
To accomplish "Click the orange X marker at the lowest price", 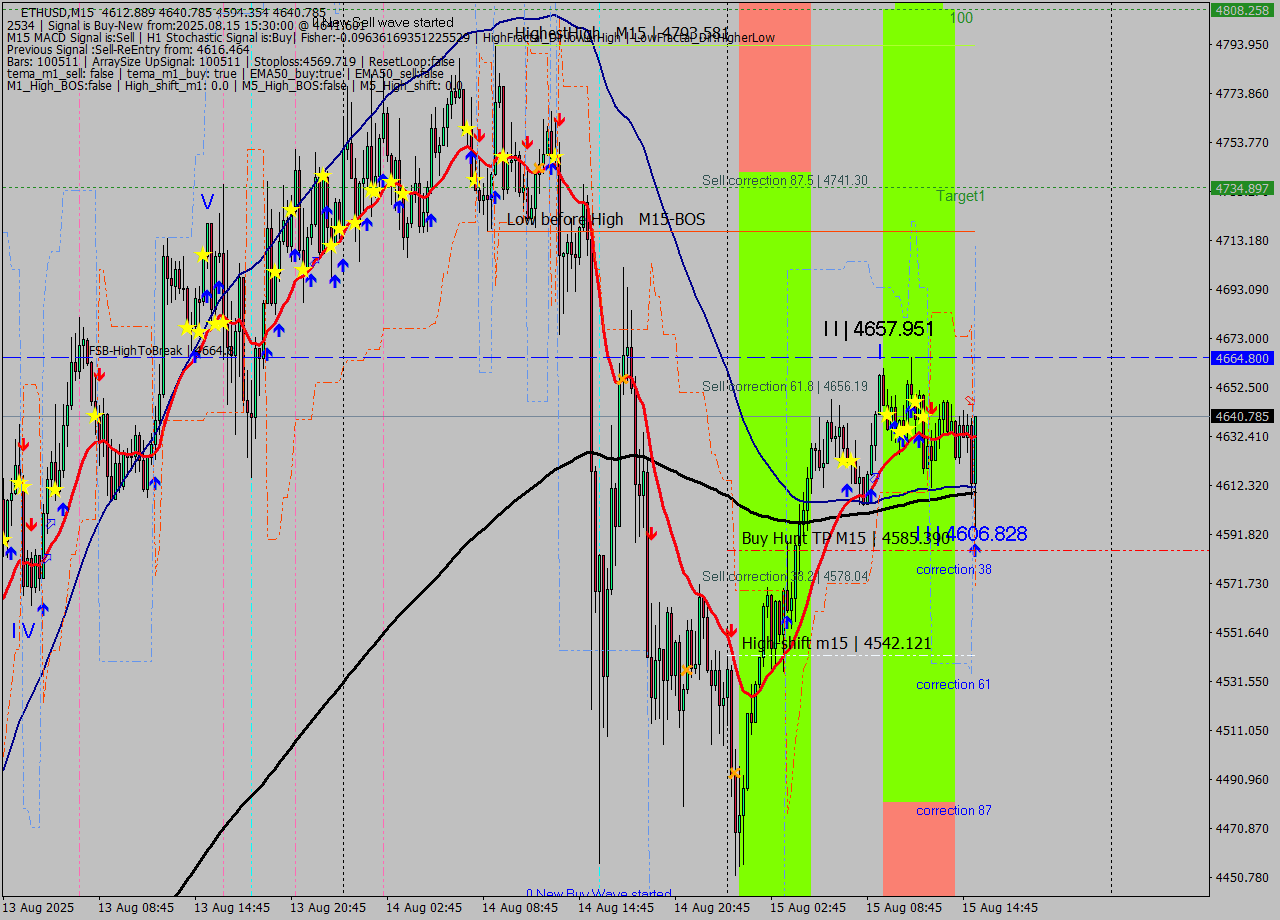I will click(735, 773).
